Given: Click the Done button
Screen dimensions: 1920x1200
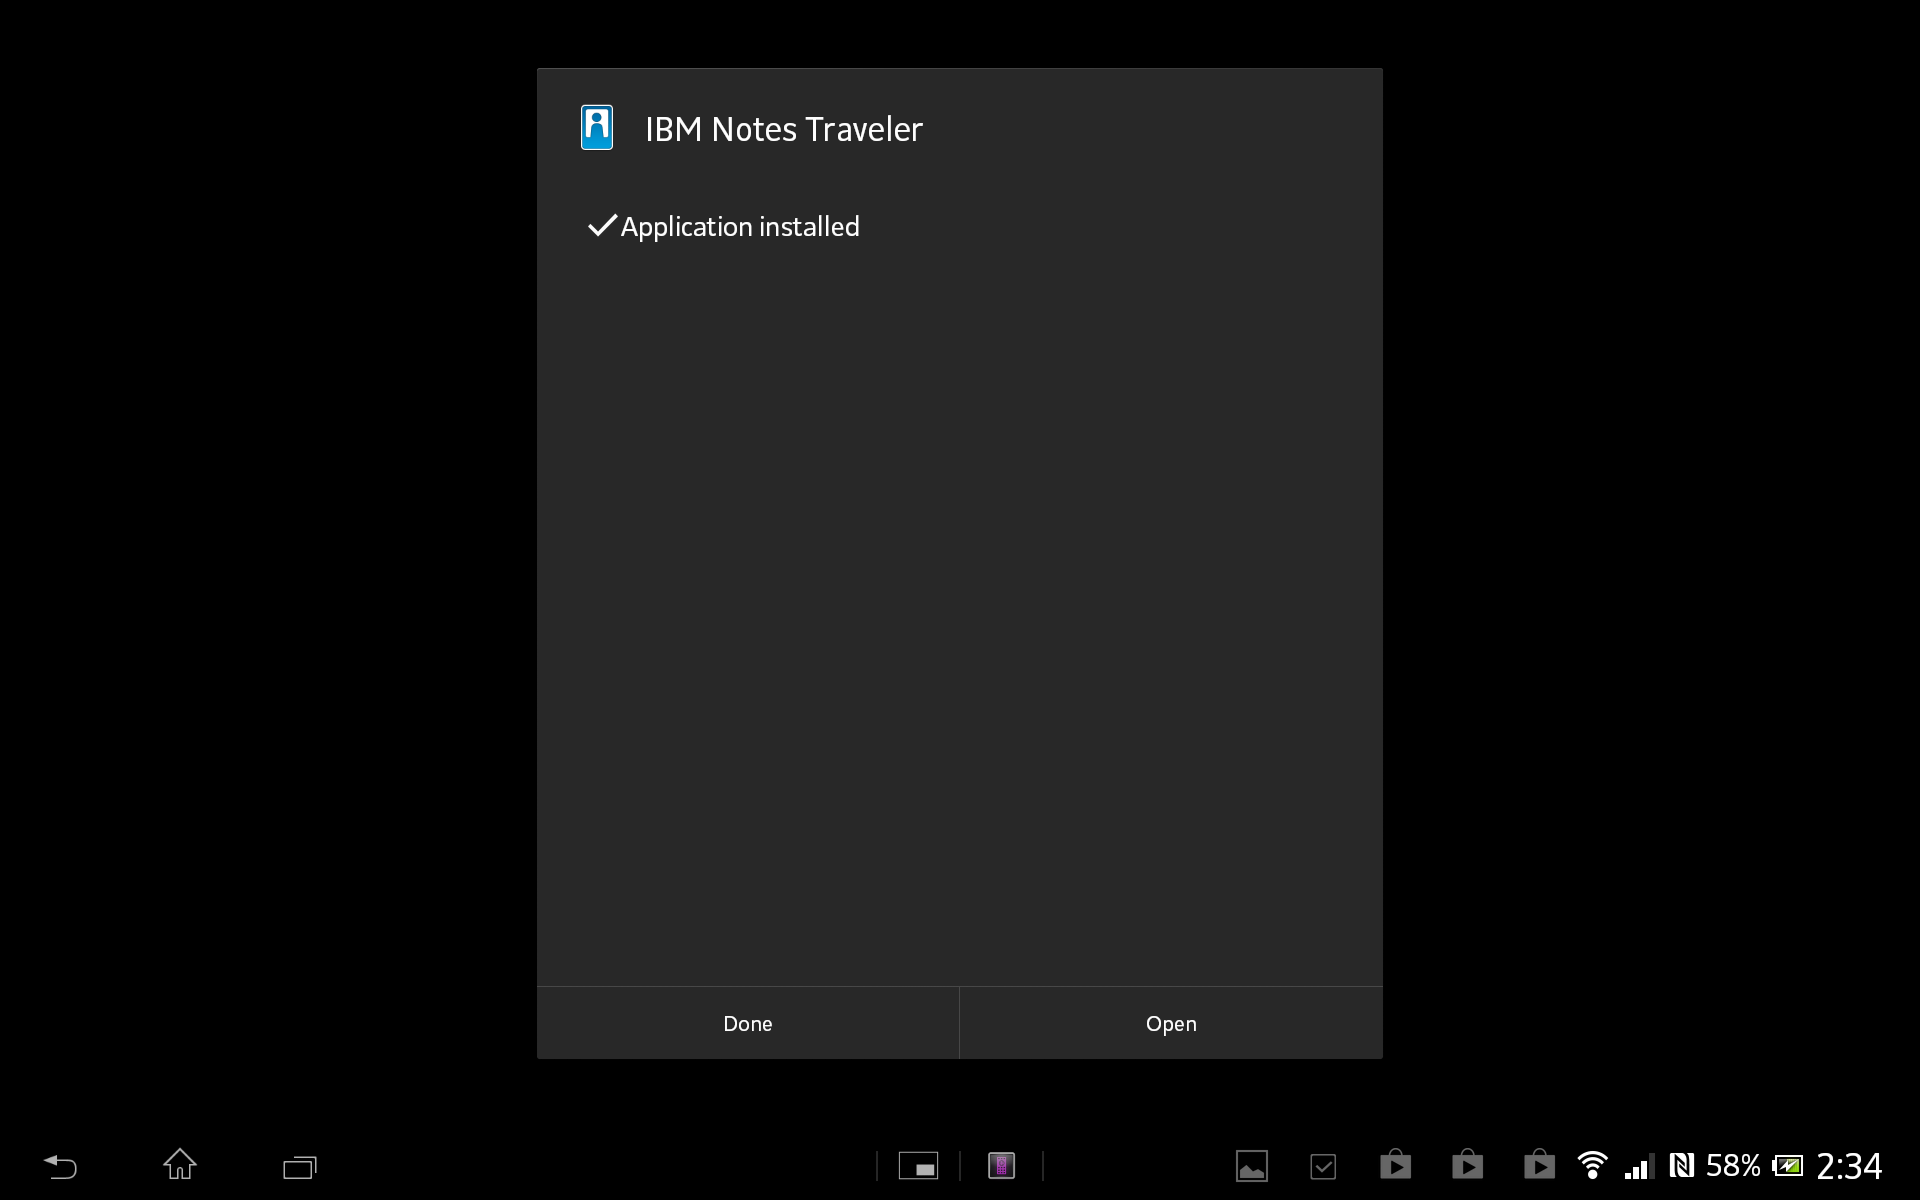Looking at the screenshot, I should (x=748, y=1023).
